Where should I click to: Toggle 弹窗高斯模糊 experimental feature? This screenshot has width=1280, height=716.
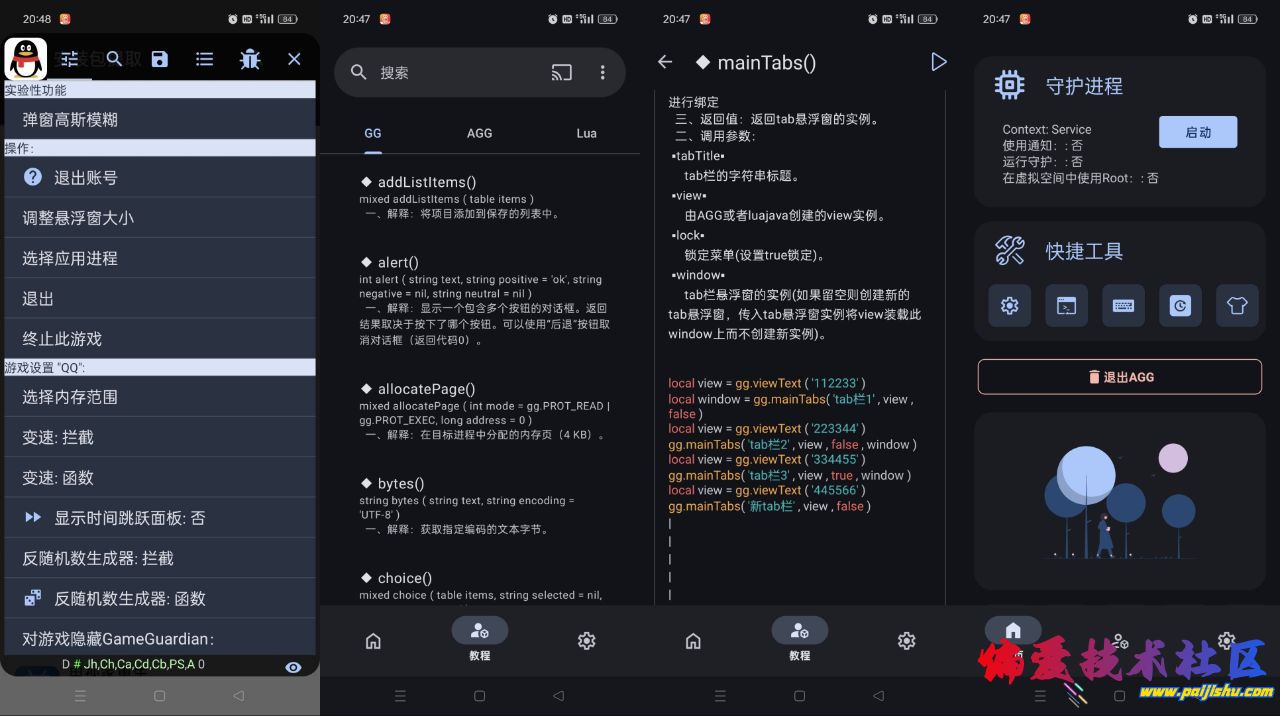coord(160,120)
